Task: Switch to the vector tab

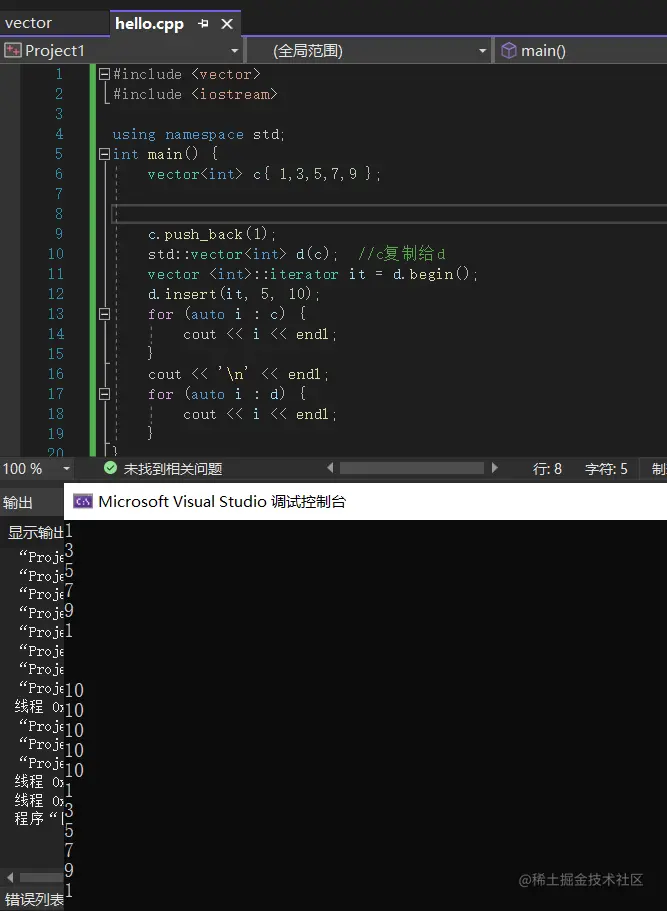Action: pyautogui.click(x=28, y=23)
